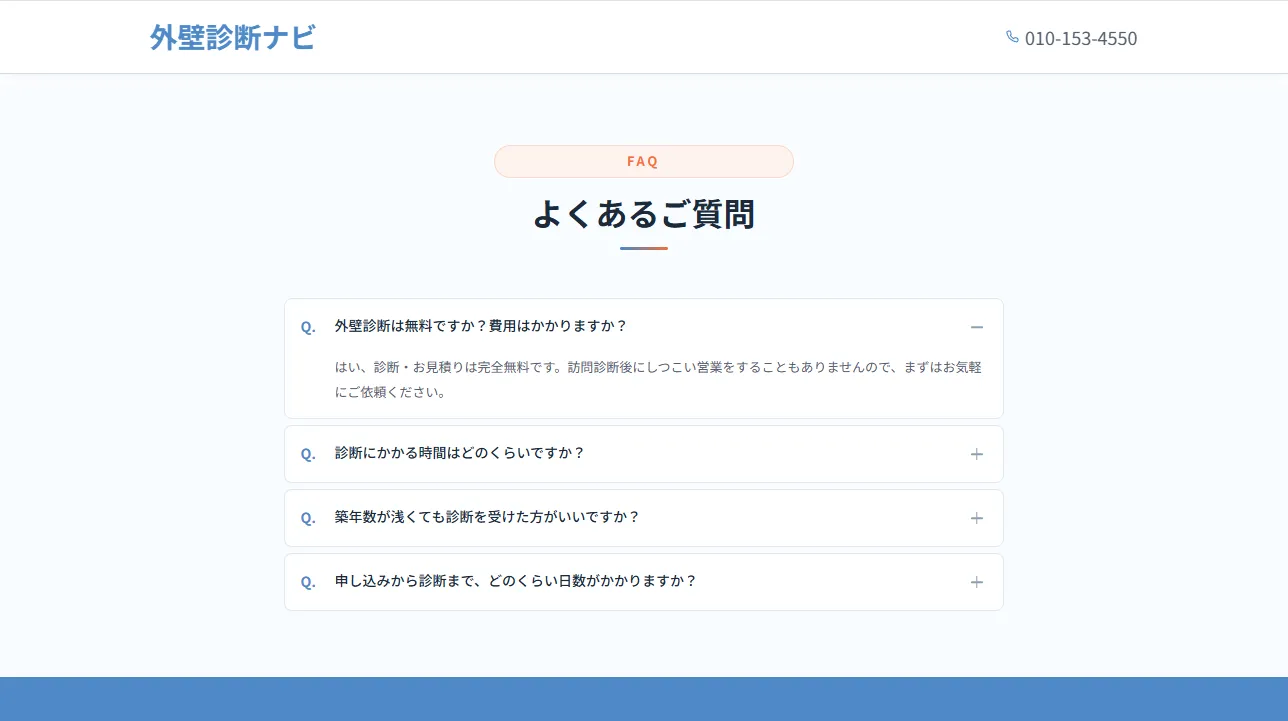Click the Q. mark beside 診断にかかる時間
The width and height of the screenshot is (1288, 721).
pyautogui.click(x=308, y=454)
